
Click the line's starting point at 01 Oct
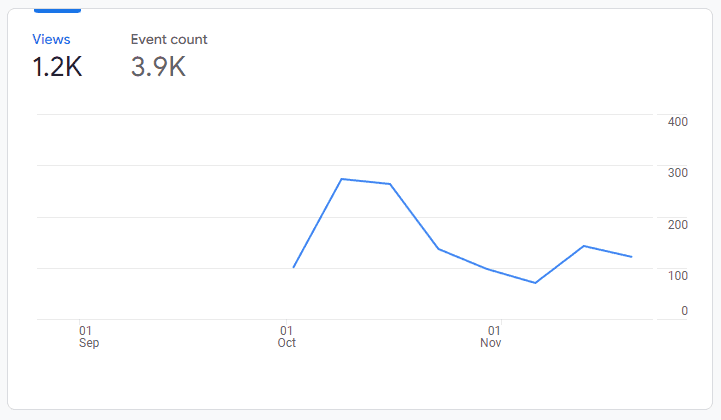293,268
